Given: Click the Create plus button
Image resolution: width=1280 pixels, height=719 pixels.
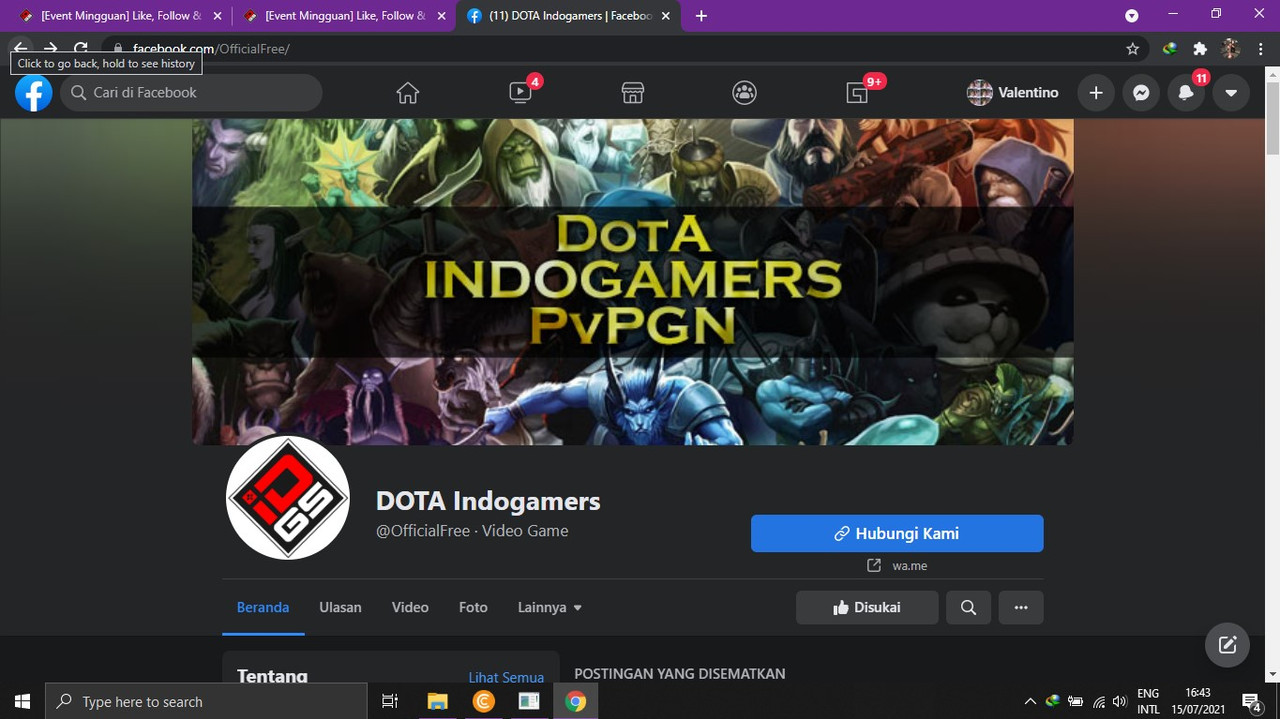Looking at the screenshot, I should (1096, 93).
